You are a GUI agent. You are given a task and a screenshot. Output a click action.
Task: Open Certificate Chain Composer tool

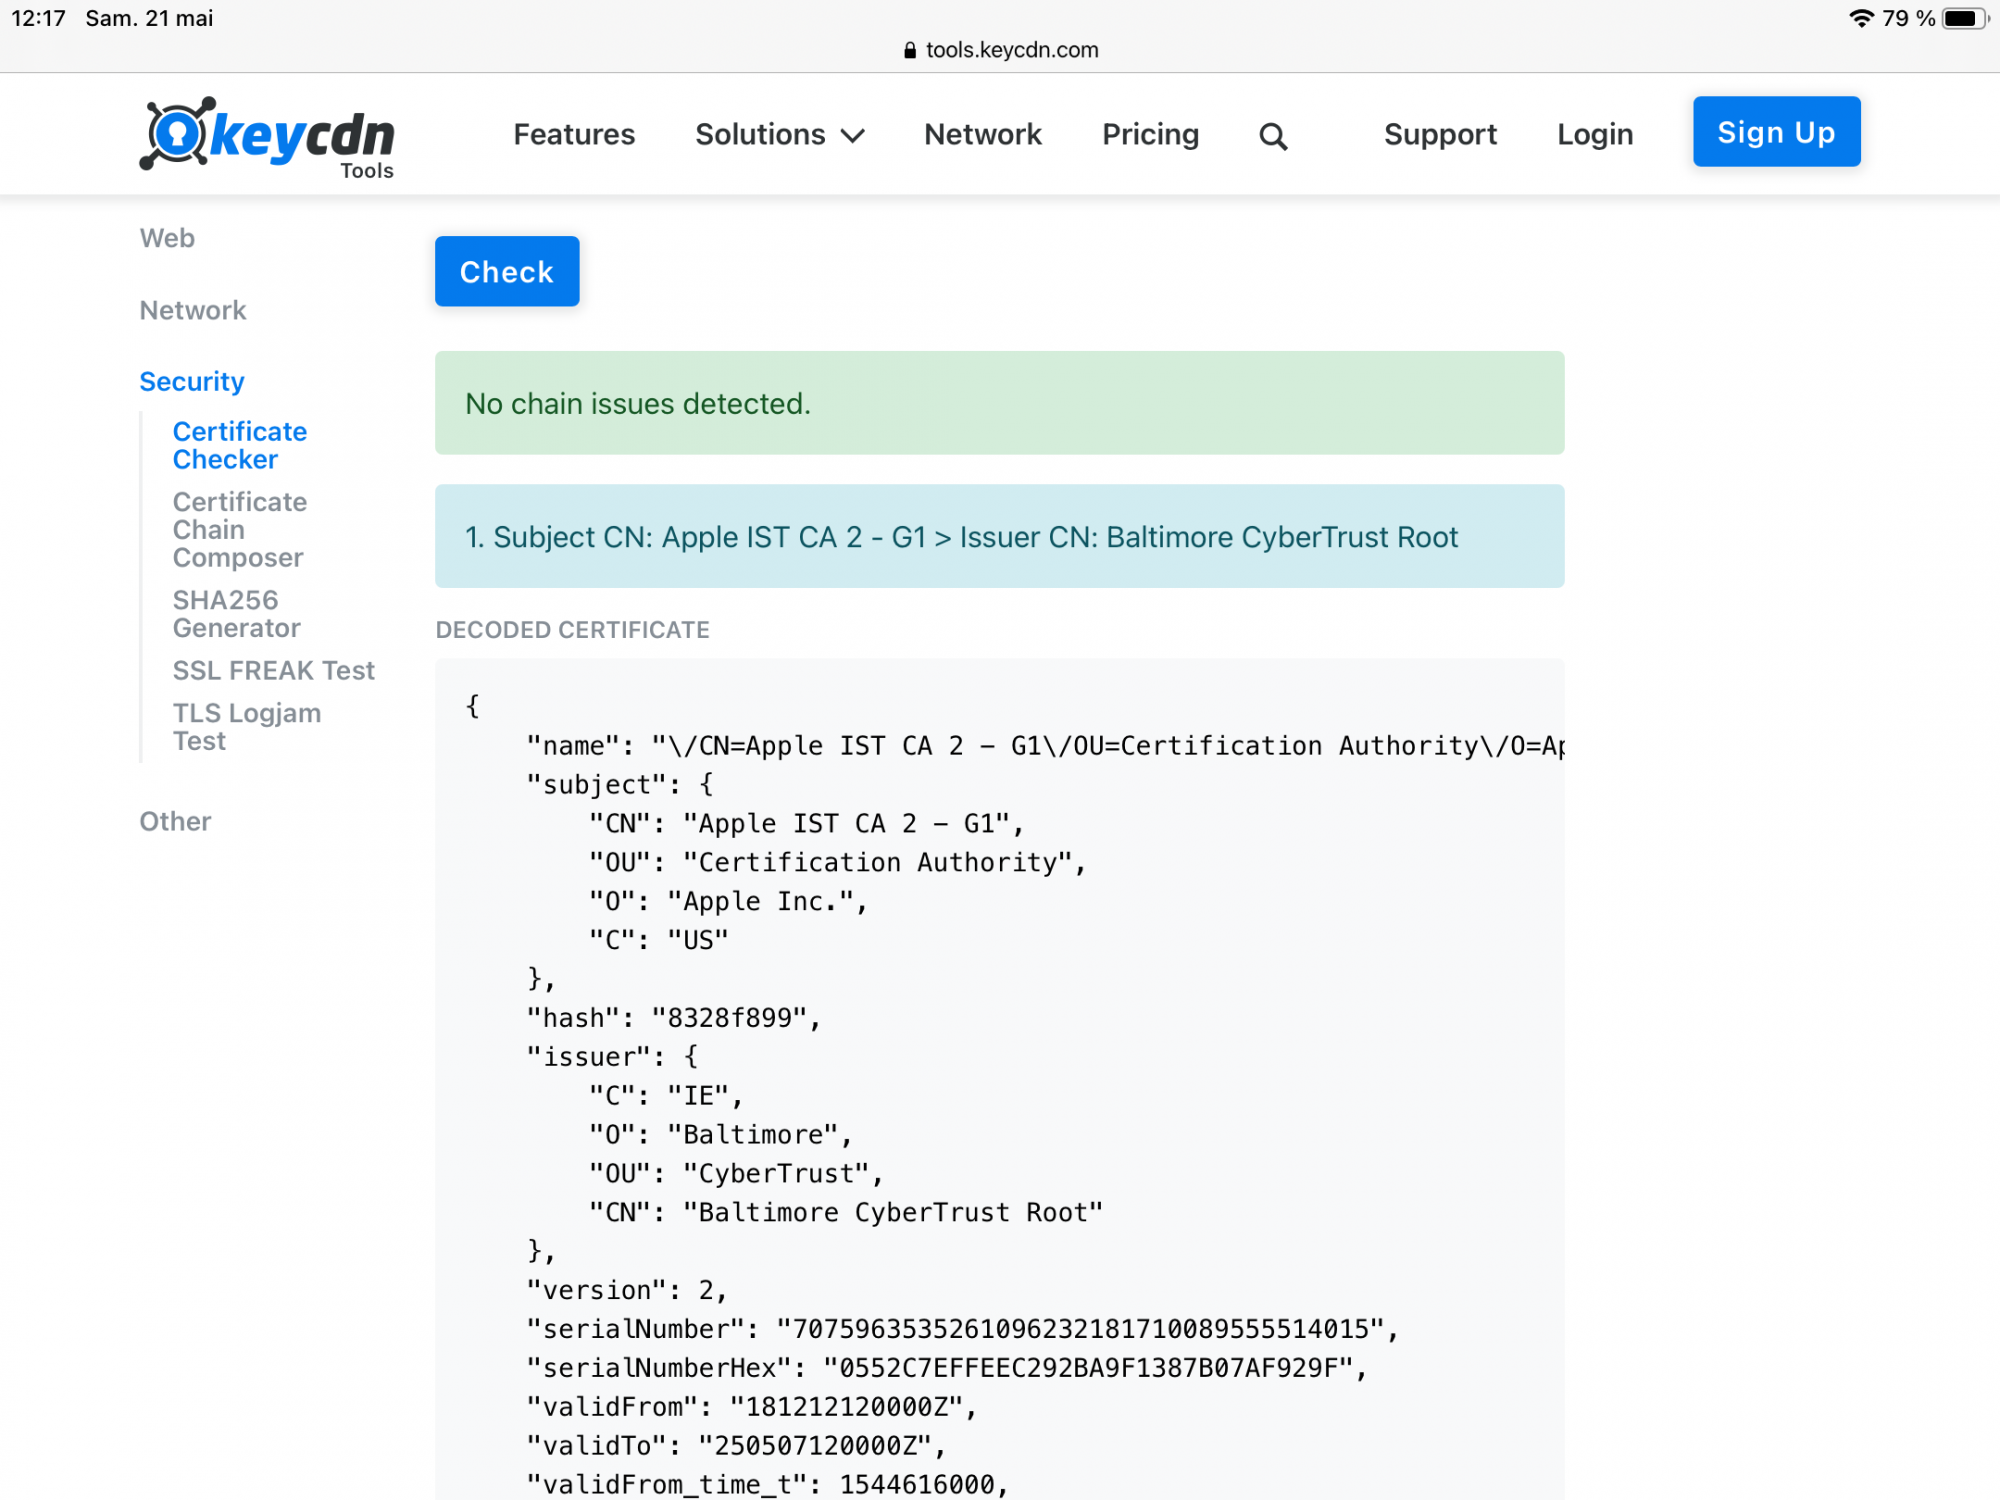(x=240, y=529)
